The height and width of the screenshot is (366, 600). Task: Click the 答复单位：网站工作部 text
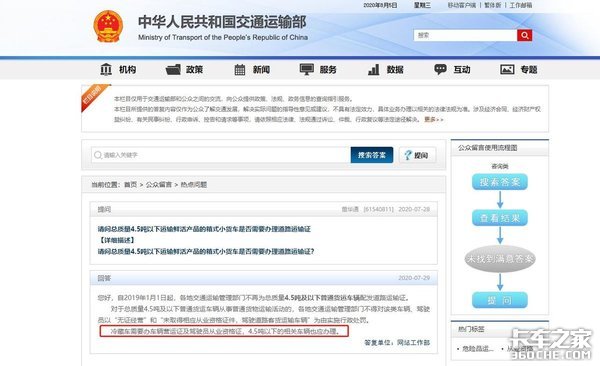click(x=397, y=342)
